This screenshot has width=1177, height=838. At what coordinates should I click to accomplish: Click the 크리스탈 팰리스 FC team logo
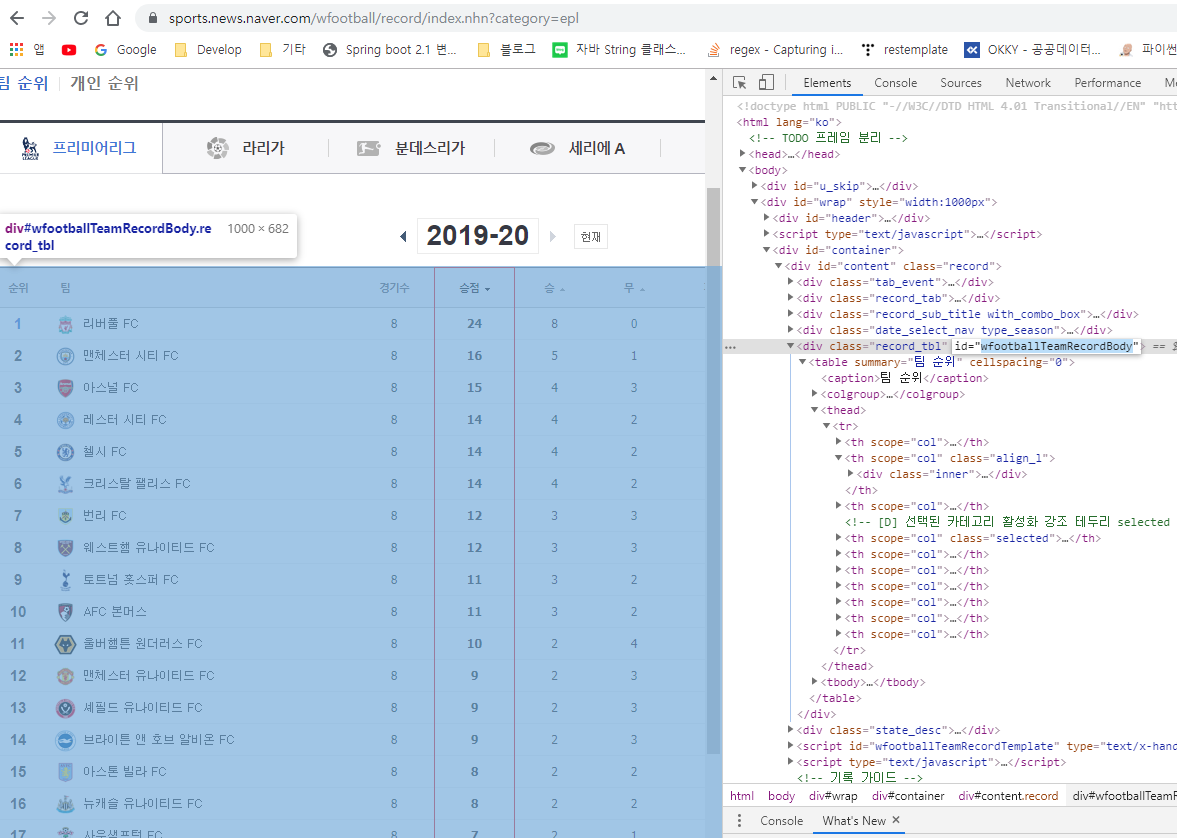point(65,484)
